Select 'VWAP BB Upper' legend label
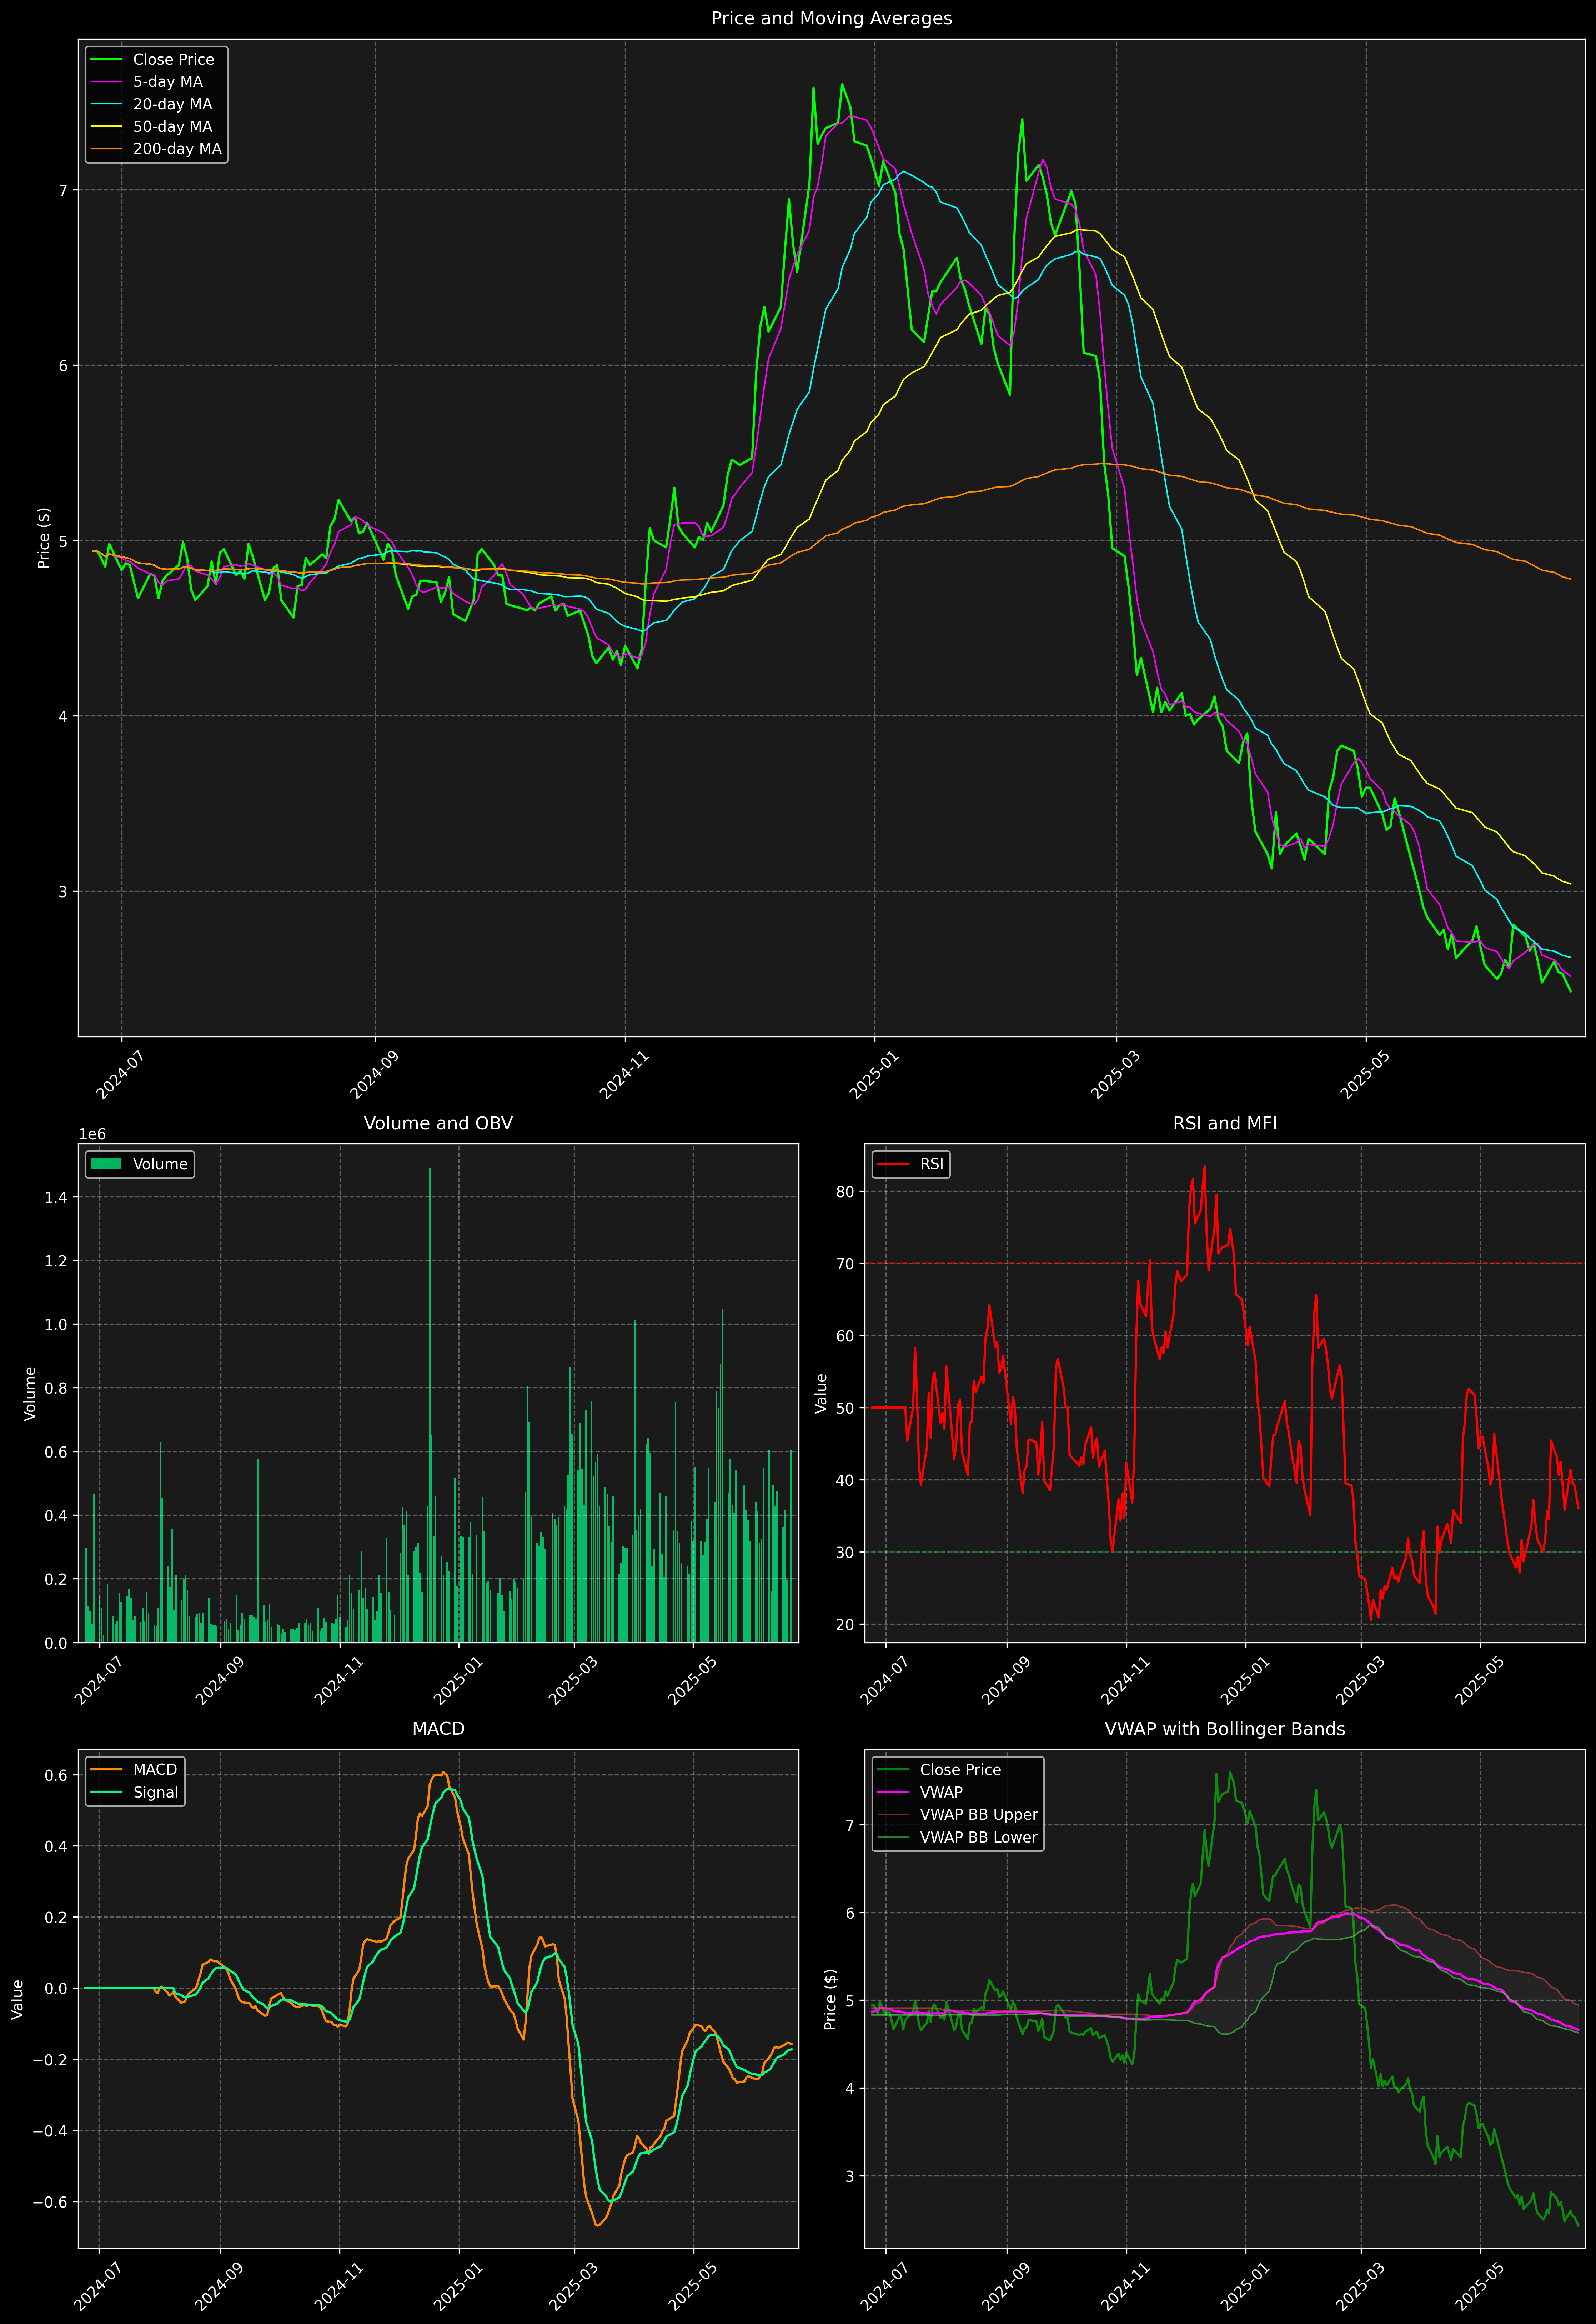The image size is (1596, 2324). (x=979, y=1815)
